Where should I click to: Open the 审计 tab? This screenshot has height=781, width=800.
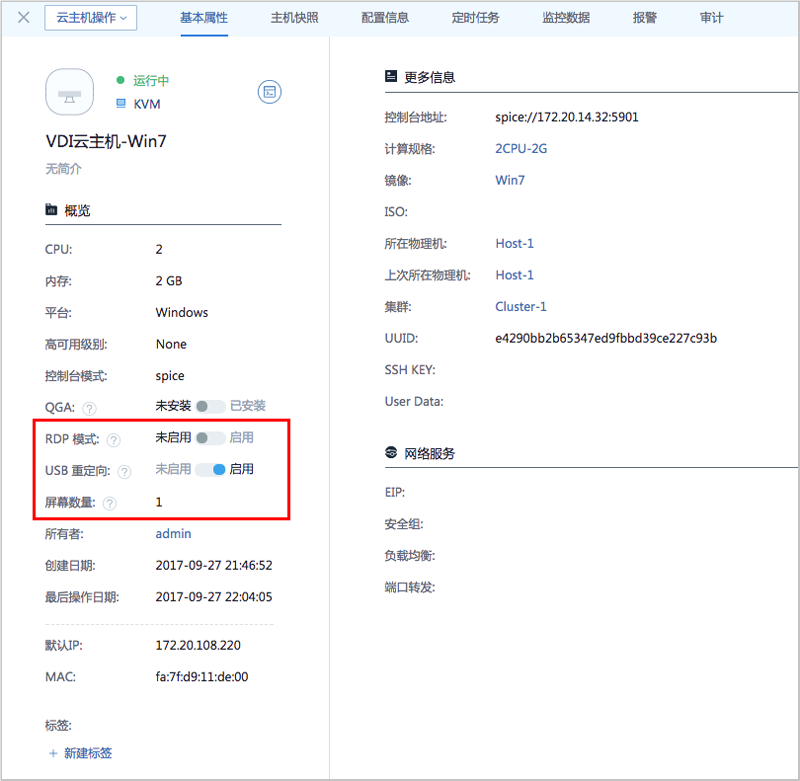click(x=711, y=18)
